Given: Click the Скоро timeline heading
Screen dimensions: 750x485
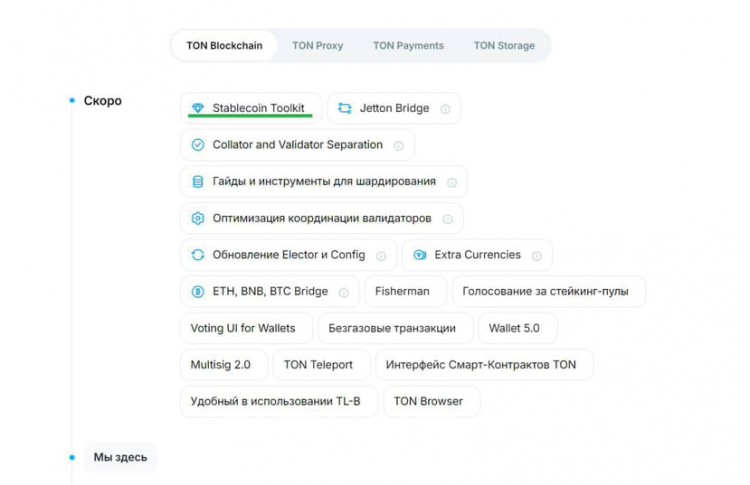Looking at the screenshot, I should pos(103,101).
